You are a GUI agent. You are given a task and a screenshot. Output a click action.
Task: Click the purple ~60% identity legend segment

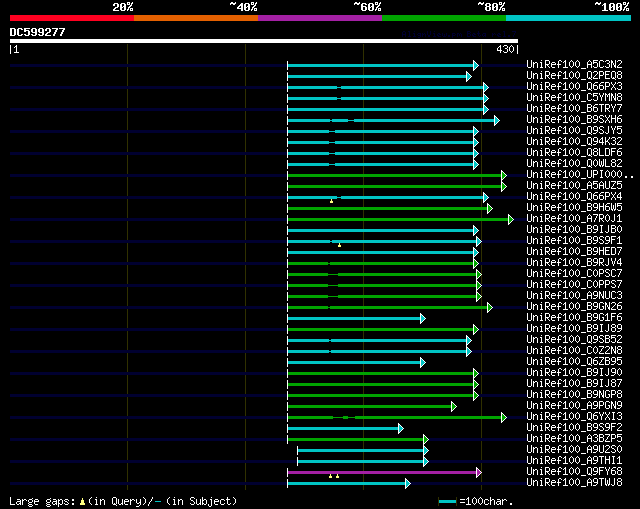tap(320, 18)
